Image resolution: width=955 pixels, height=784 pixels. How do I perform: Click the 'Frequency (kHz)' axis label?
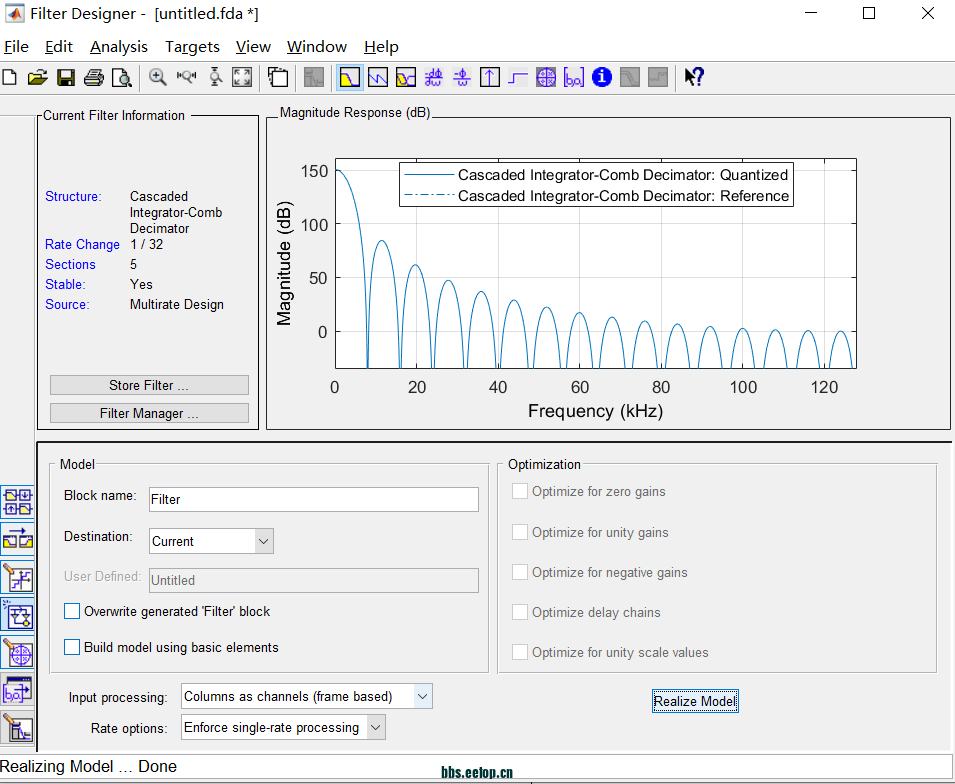click(x=595, y=411)
